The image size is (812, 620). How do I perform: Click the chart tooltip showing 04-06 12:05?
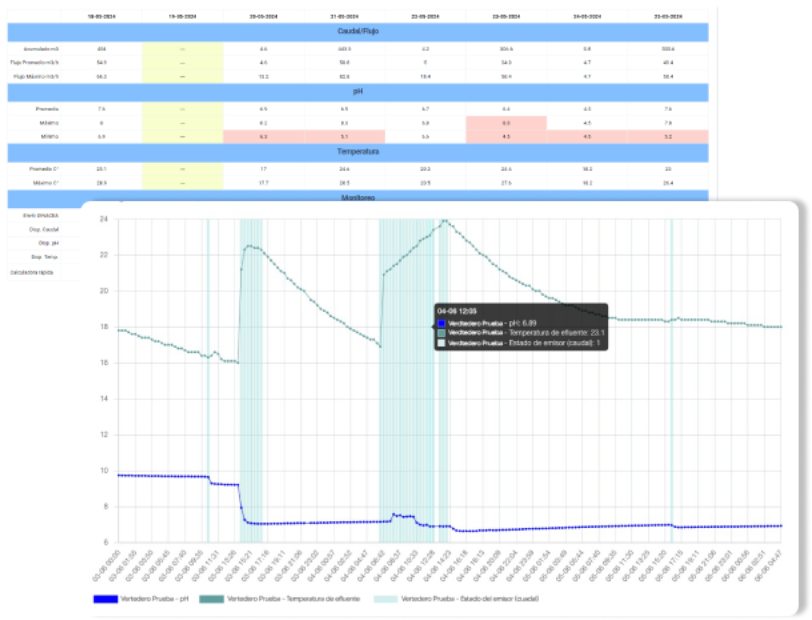pos(520,326)
